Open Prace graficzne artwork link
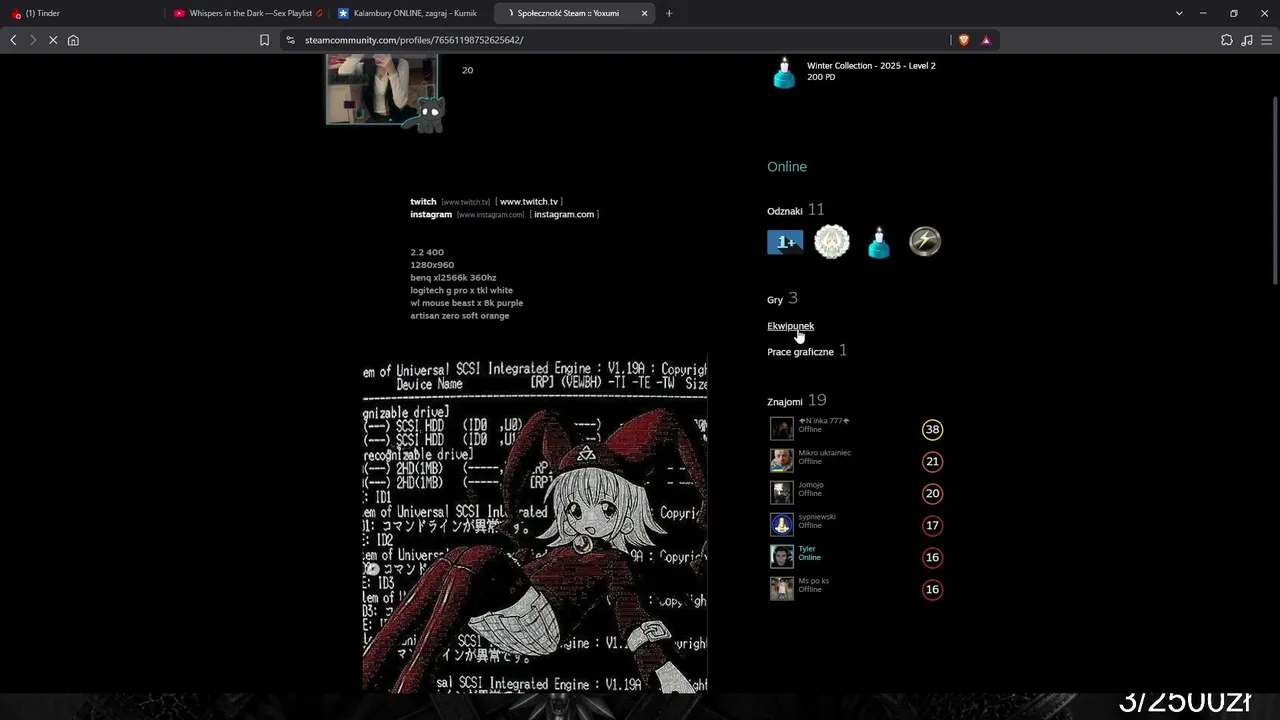This screenshot has width=1280, height=720. click(x=807, y=351)
